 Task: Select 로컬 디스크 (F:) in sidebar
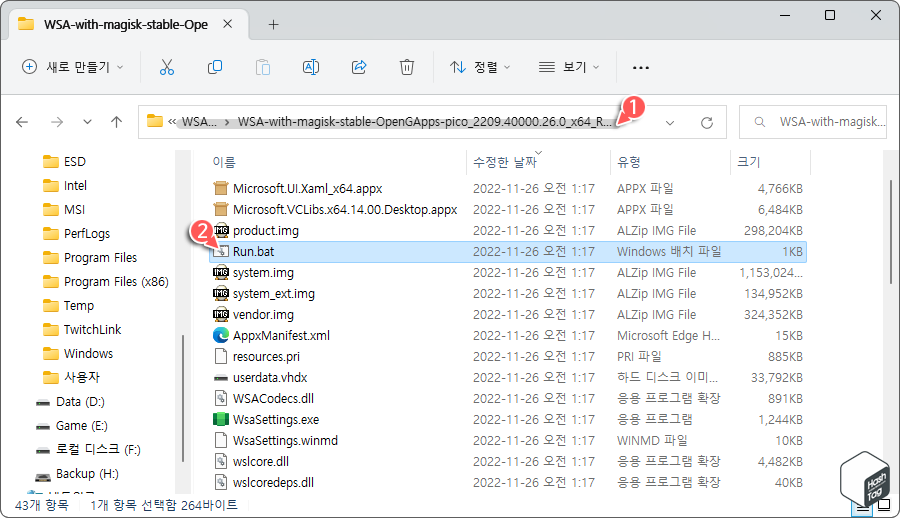pos(88,449)
